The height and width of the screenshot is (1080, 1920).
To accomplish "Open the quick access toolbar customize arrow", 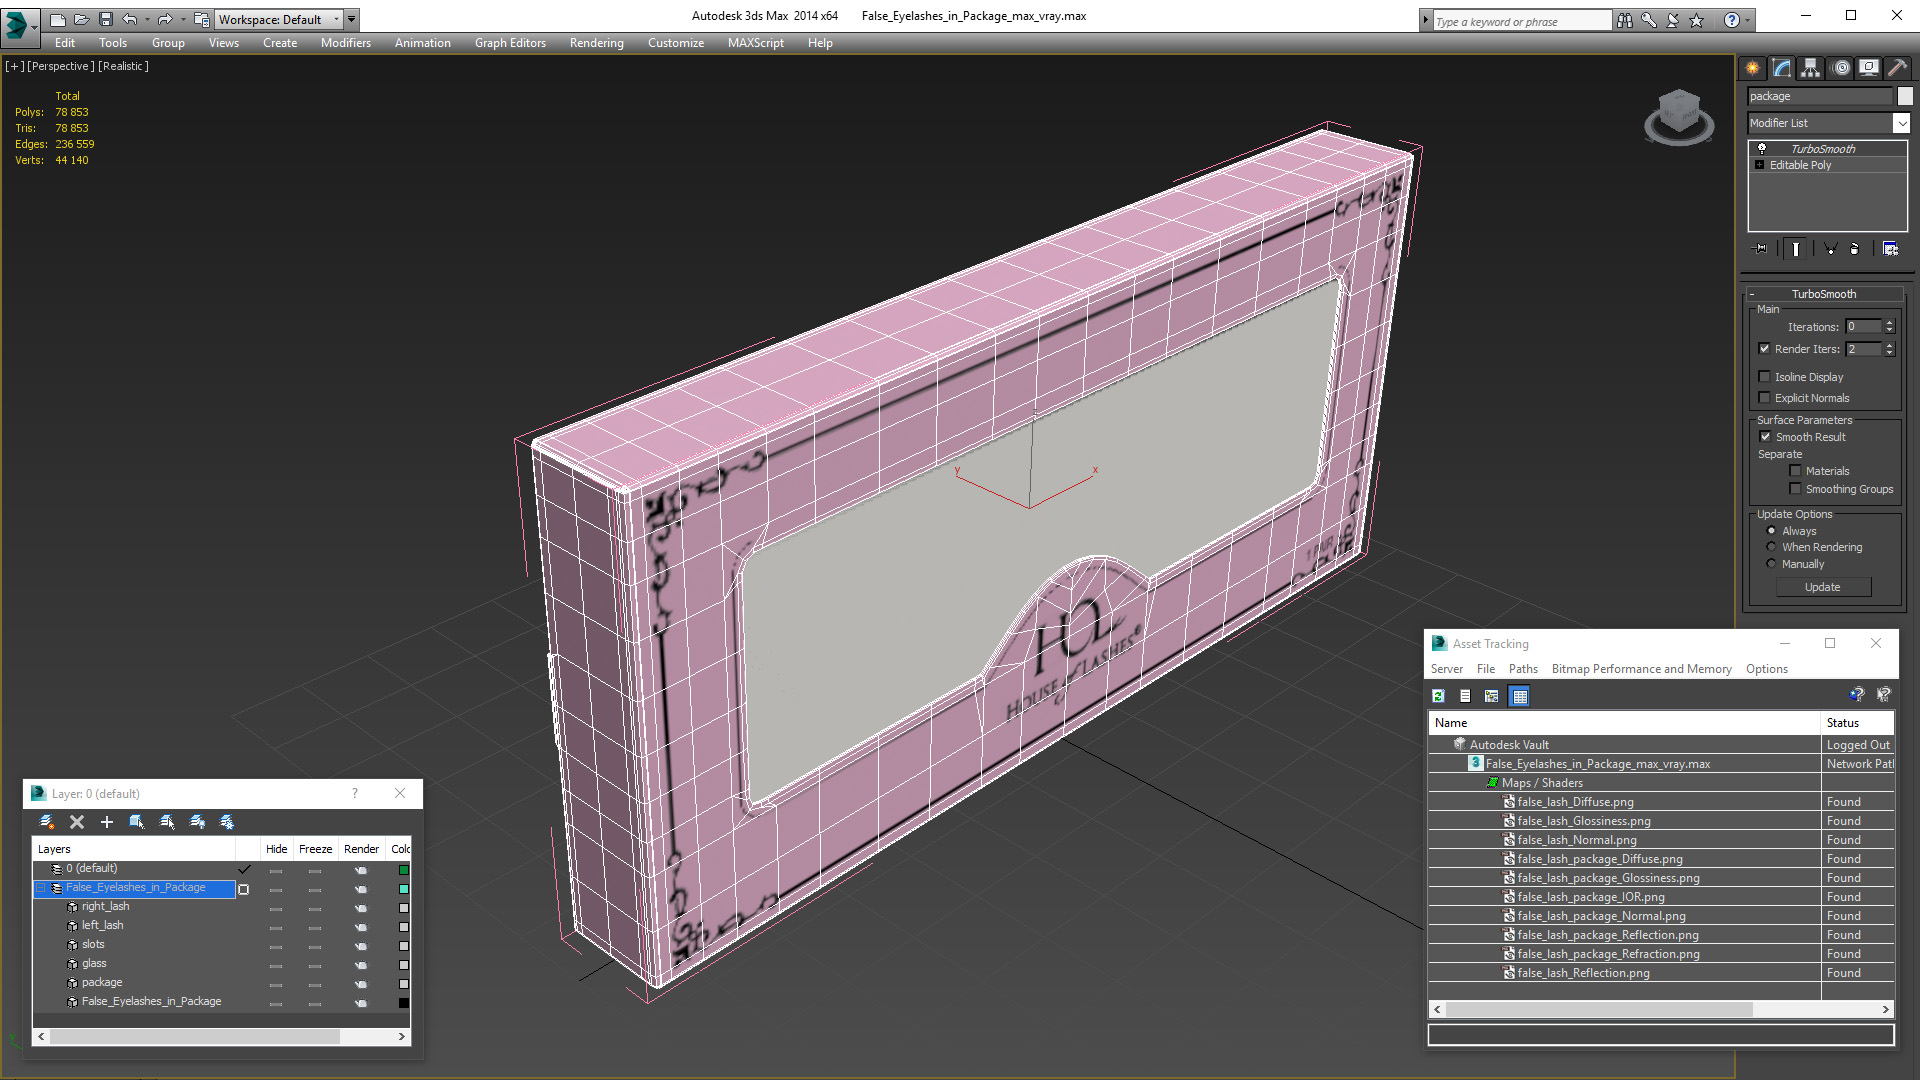I will click(x=351, y=19).
